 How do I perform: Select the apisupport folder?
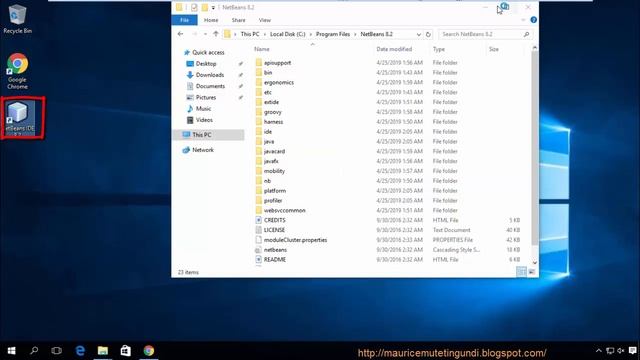[x=278, y=63]
